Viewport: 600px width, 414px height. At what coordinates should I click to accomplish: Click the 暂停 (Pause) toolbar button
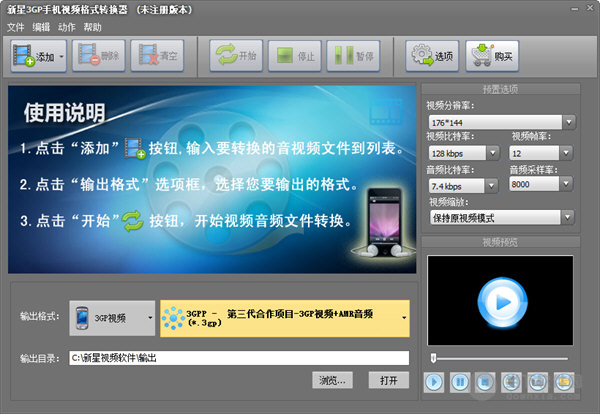[x=353, y=56]
